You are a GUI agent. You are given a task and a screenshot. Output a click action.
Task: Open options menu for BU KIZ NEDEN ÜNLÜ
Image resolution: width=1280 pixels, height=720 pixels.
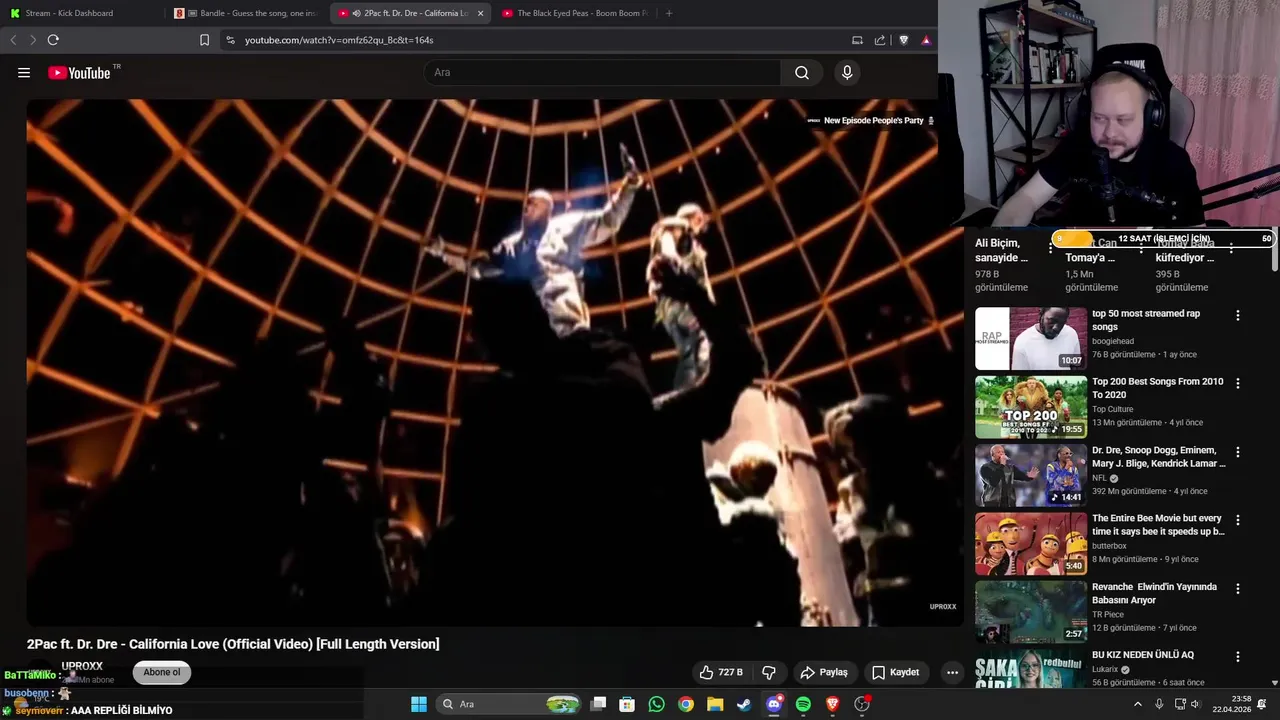coord(1238,656)
